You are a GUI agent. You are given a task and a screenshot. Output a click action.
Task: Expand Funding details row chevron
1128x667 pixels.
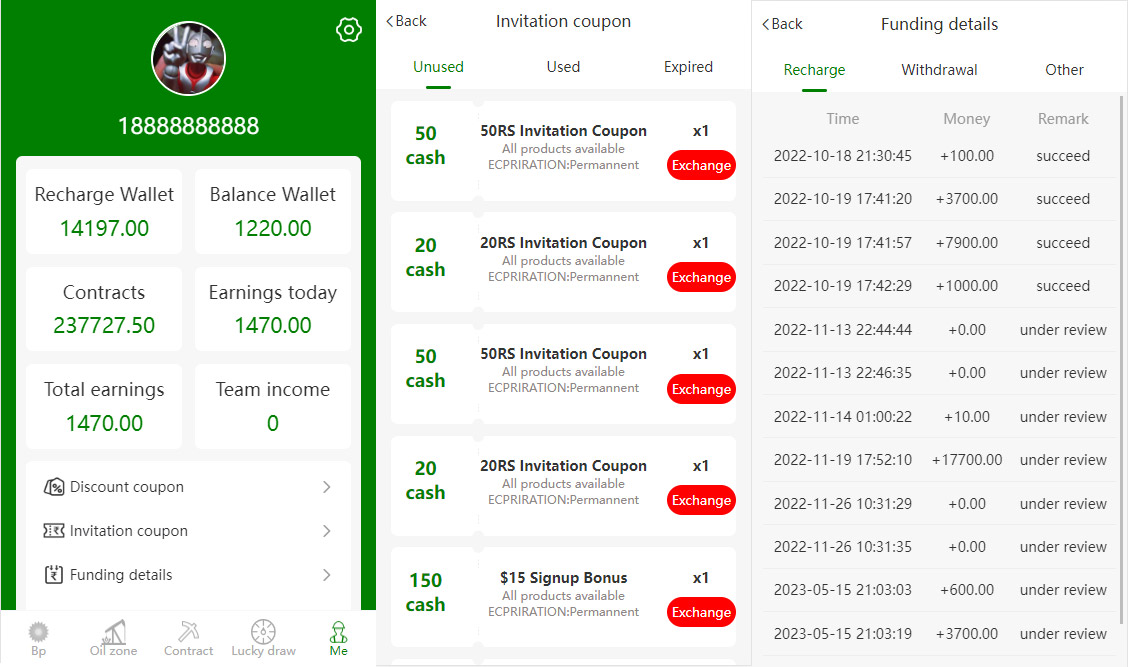[326, 575]
